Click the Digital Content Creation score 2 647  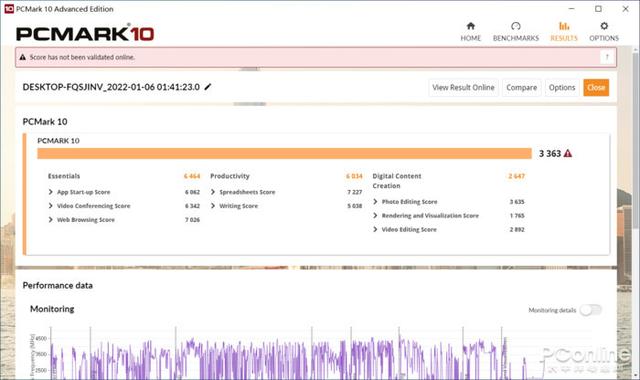516,176
